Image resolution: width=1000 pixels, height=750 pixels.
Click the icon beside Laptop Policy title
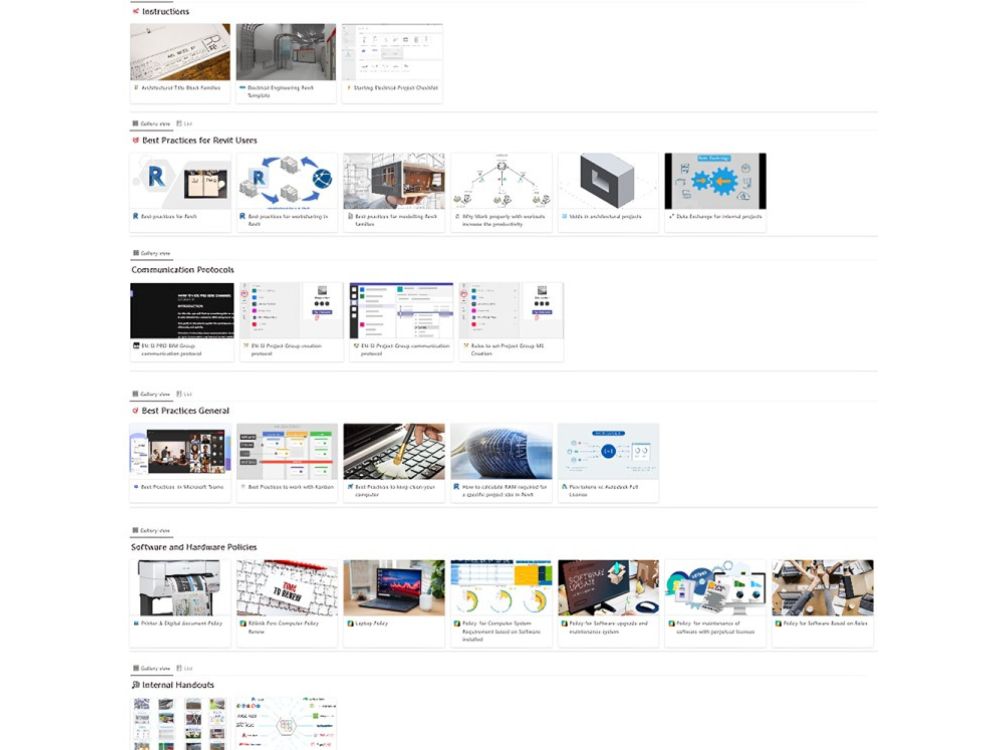pos(349,623)
